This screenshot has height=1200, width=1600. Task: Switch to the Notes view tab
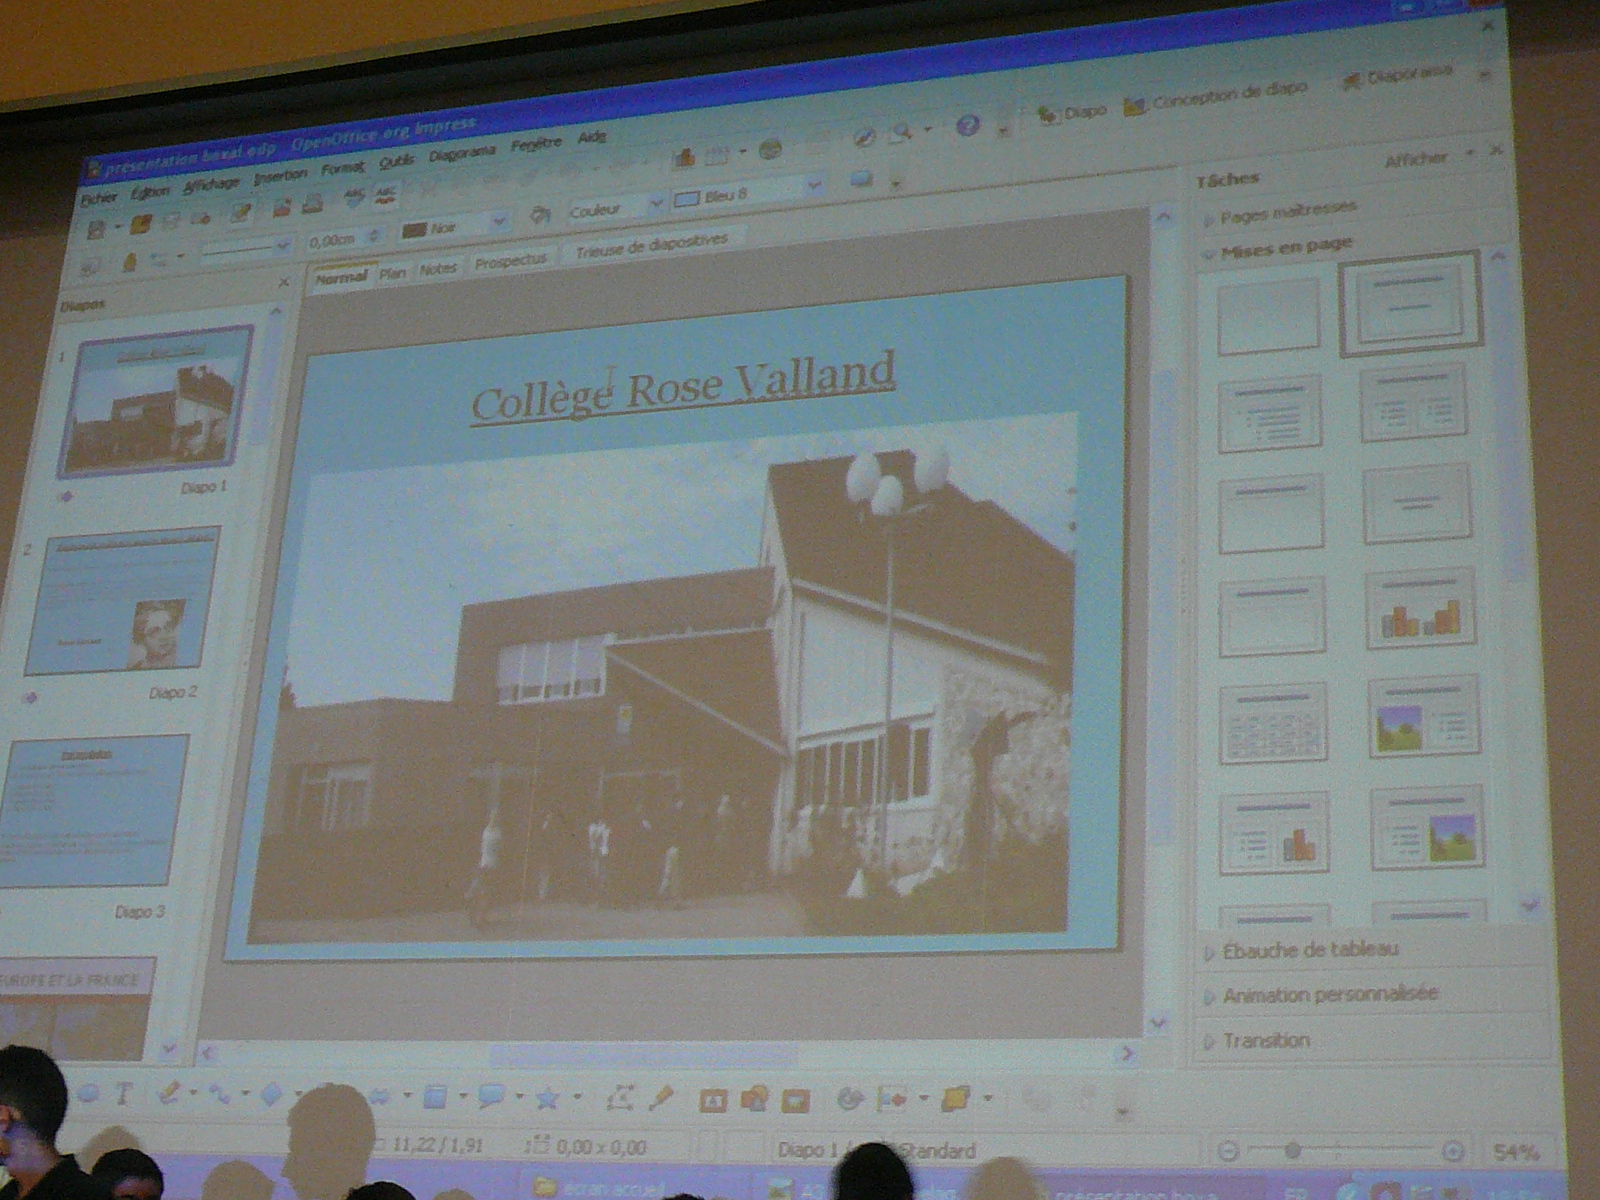[x=437, y=268]
